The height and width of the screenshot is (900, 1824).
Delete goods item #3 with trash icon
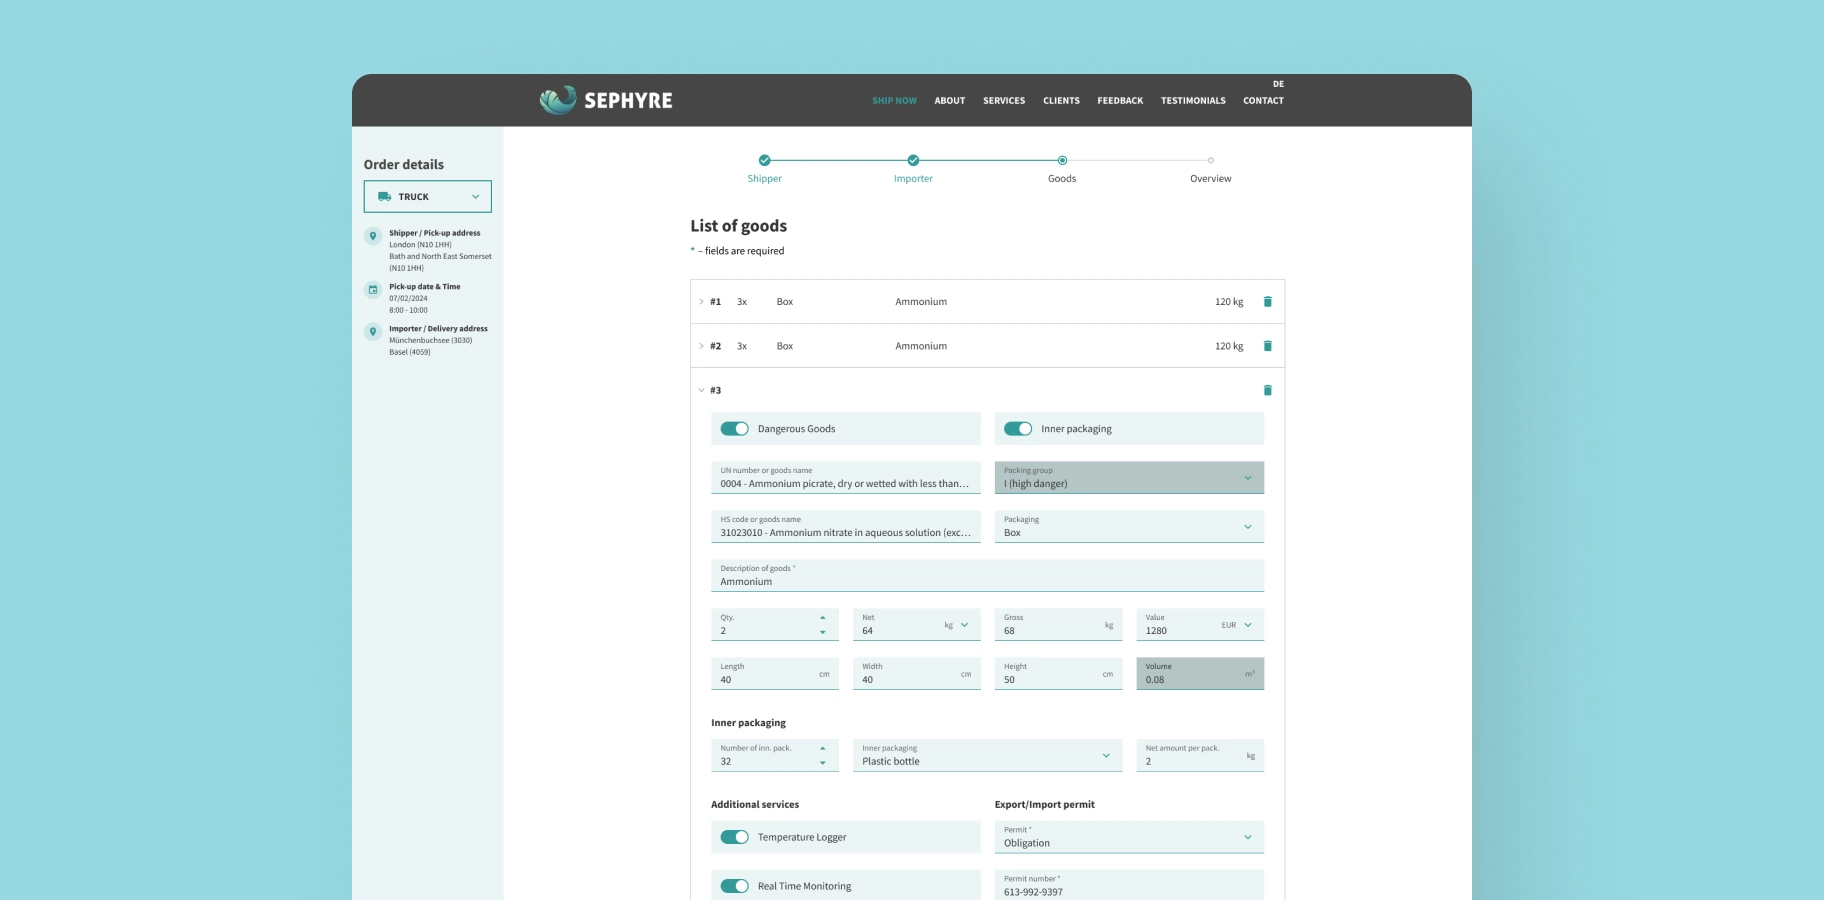point(1267,390)
